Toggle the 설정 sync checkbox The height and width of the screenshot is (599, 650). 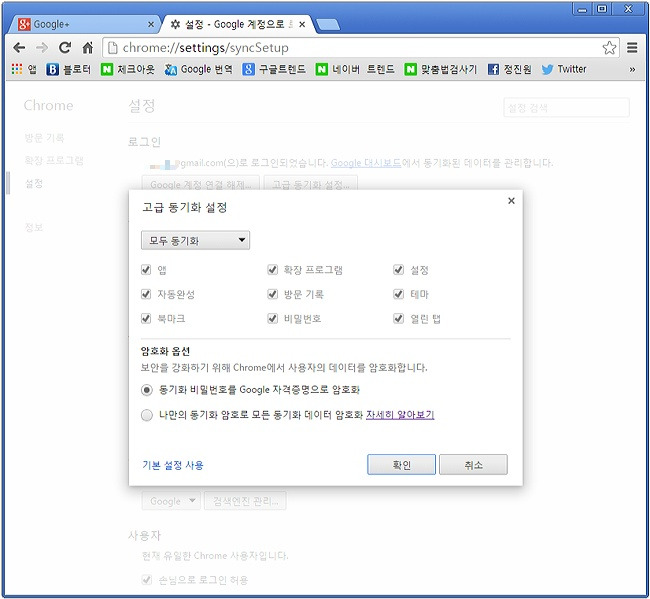[x=398, y=270]
